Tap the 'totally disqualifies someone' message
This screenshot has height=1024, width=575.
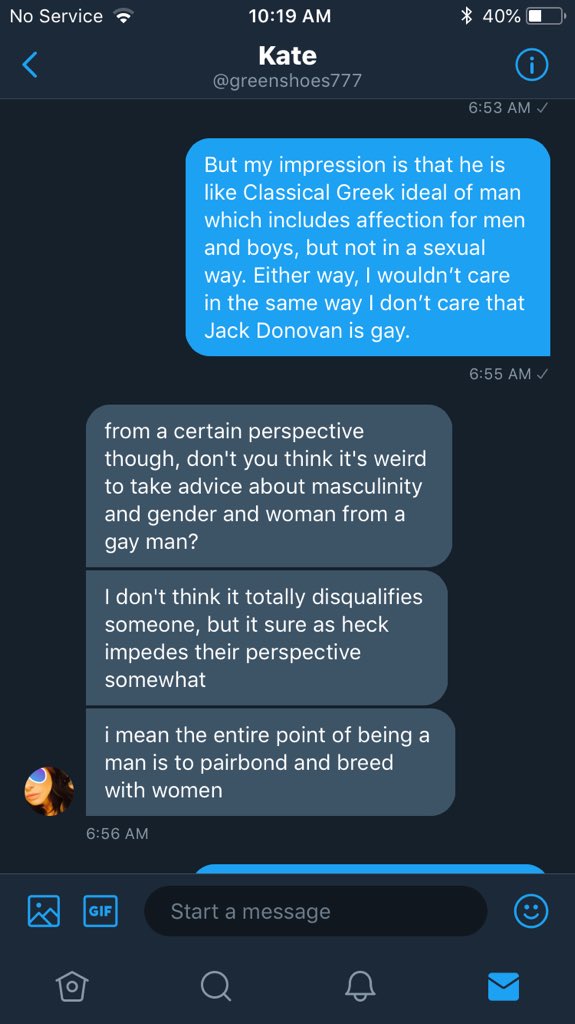click(x=267, y=638)
